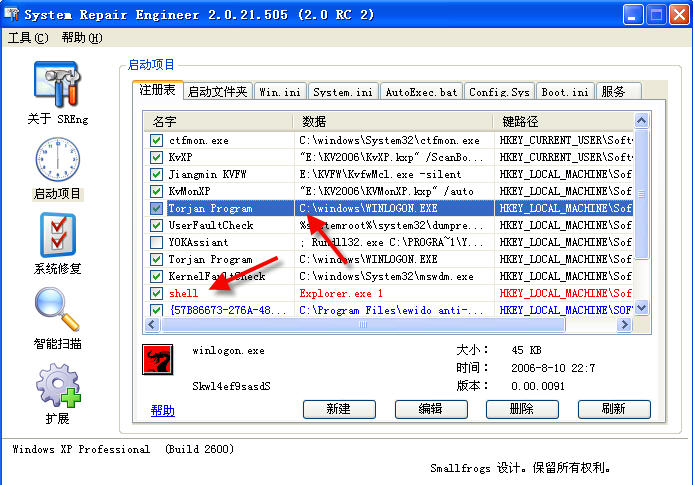Select the KernelFaultCheck row name

click(217, 276)
